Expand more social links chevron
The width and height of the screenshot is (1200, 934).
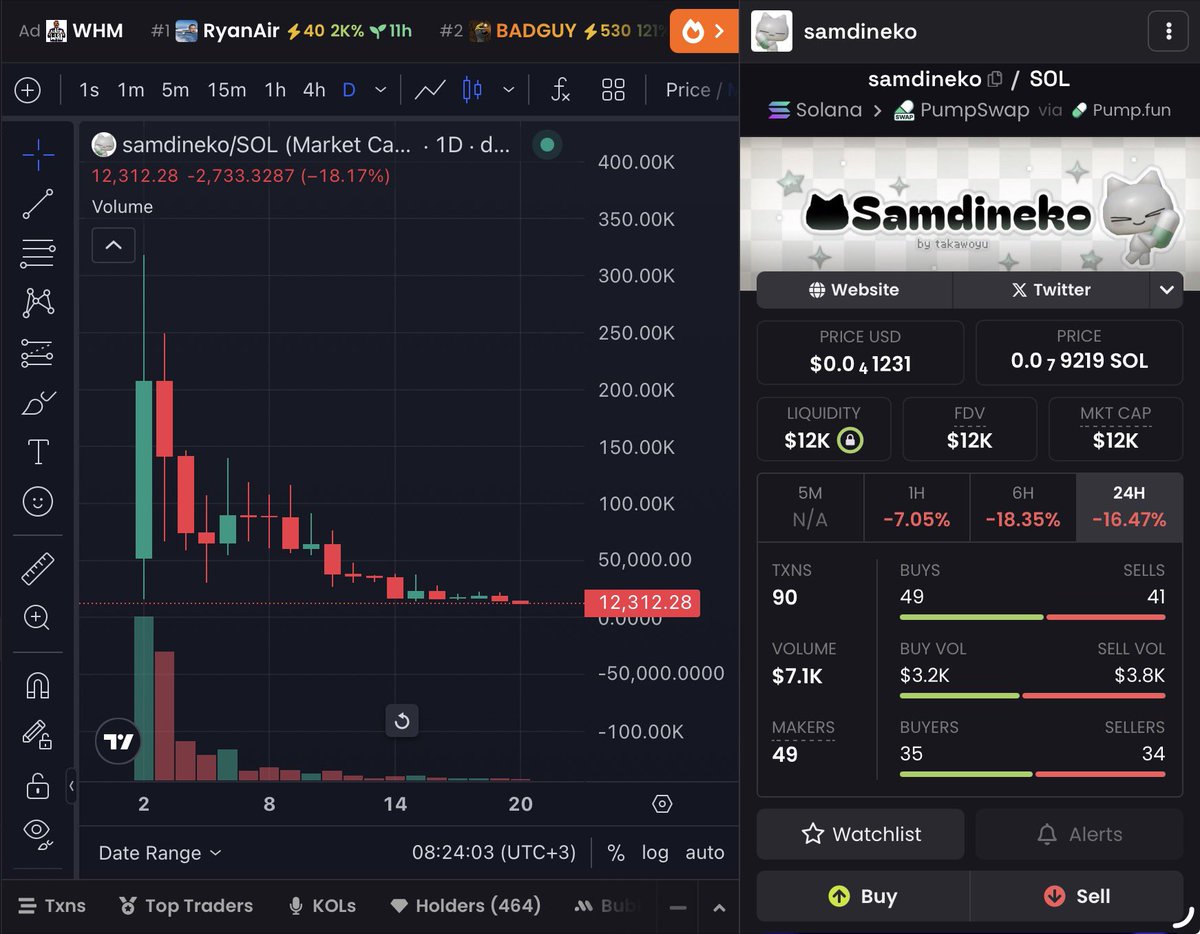click(x=1166, y=290)
